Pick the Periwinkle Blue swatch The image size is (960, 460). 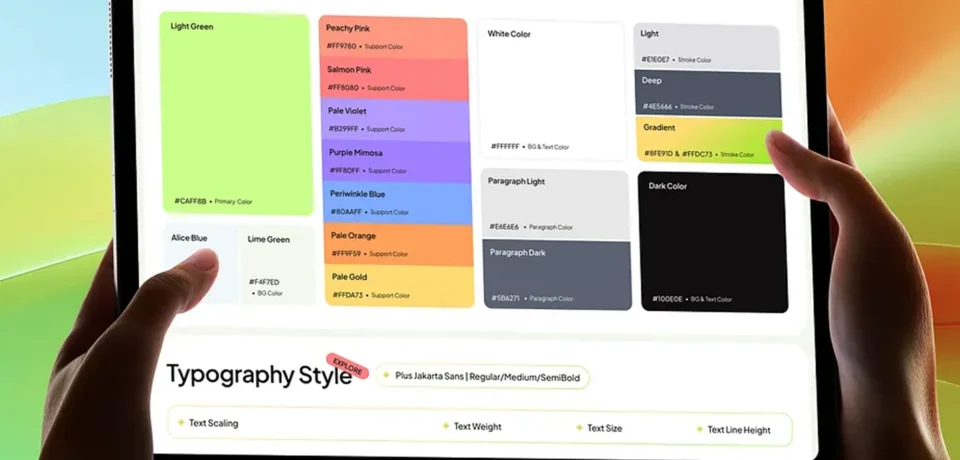pyautogui.click(x=399, y=203)
